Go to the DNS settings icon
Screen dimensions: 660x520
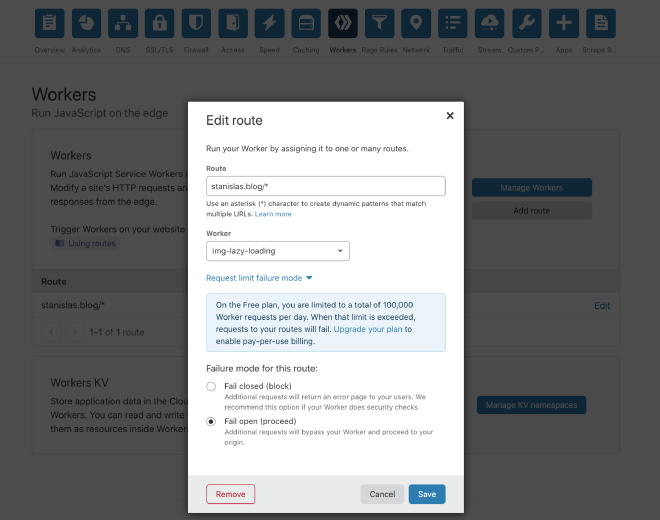[123, 23]
